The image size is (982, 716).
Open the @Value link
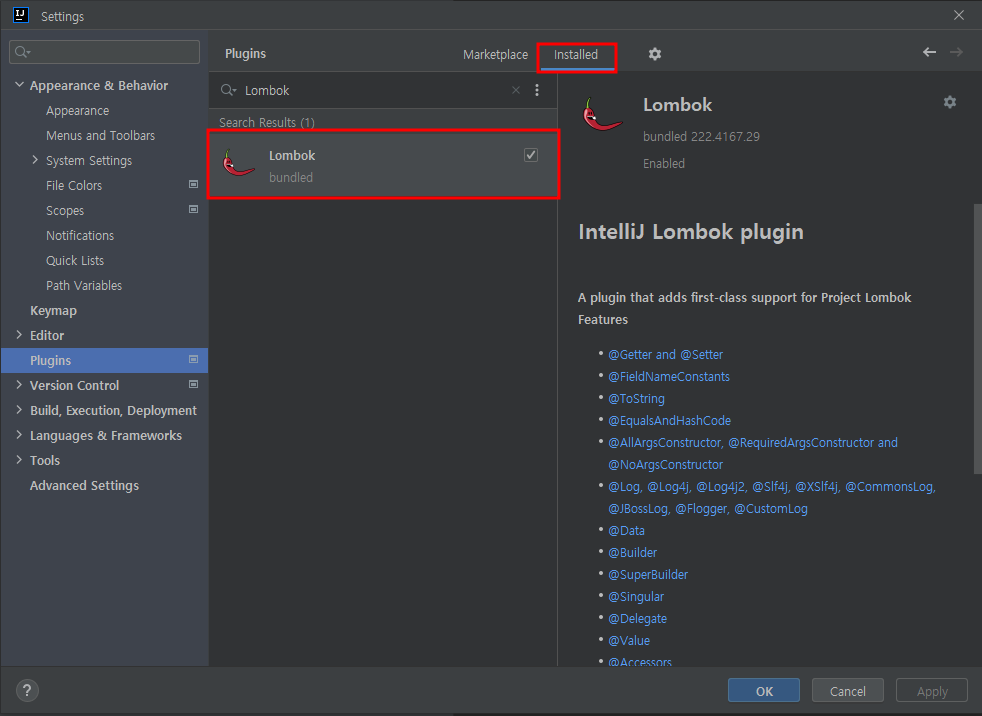point(629,641)
